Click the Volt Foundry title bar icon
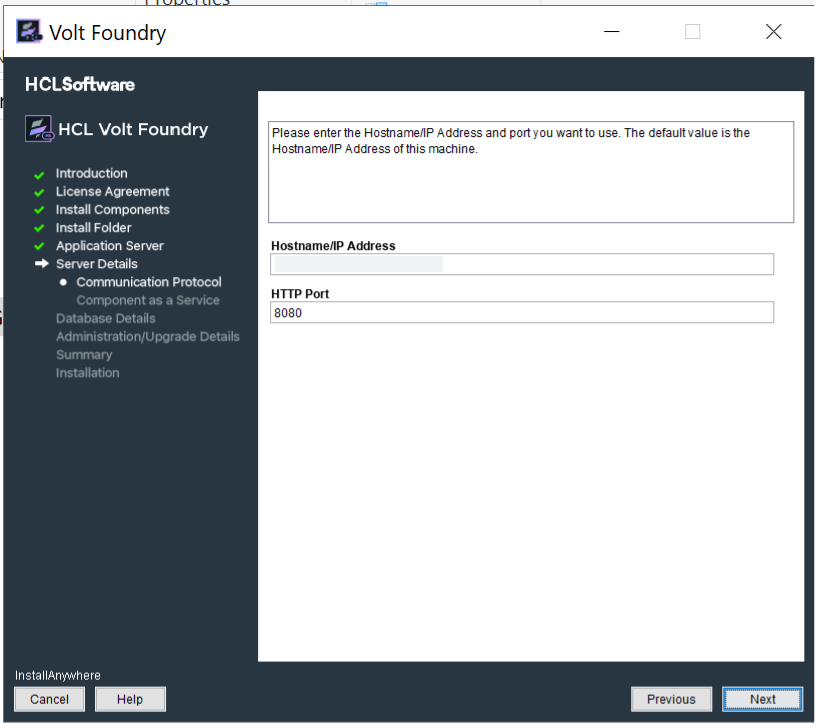 pos(30,32)
